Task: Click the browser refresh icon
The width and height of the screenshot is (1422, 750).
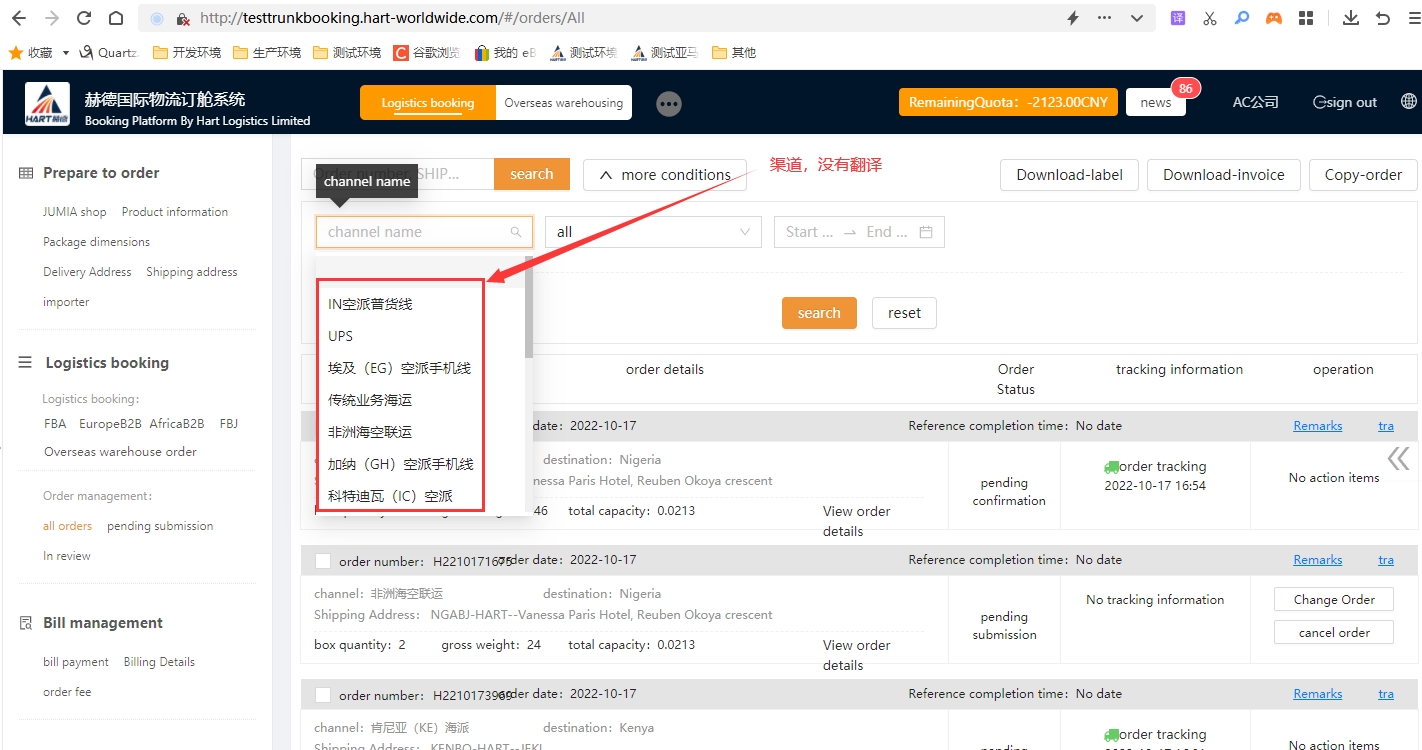Action: coord(84,18)
